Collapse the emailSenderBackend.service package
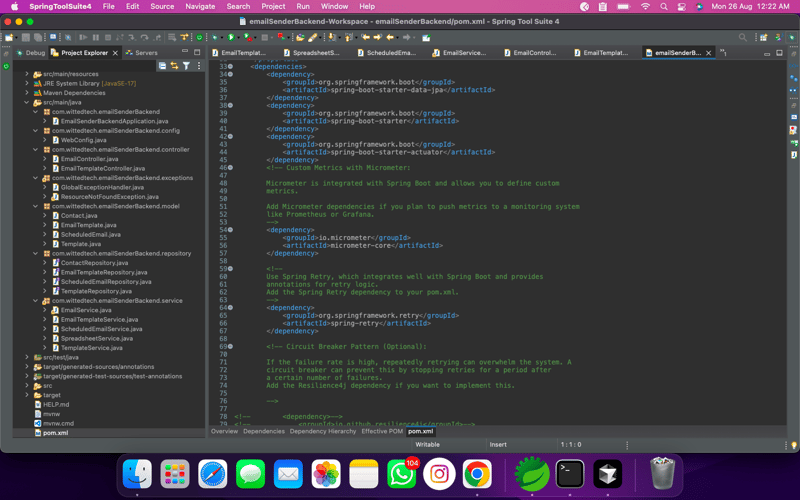The image size is (800, 500). pyautogui.click(x=35, y=301)
